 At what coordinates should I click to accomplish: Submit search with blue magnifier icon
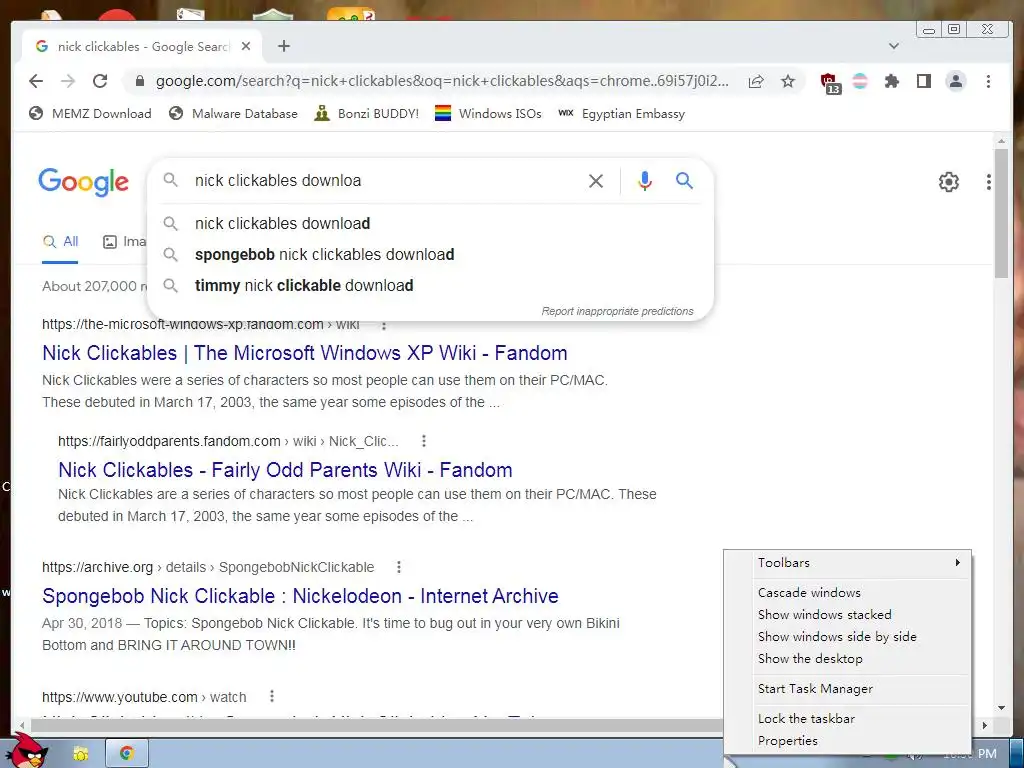684,180
